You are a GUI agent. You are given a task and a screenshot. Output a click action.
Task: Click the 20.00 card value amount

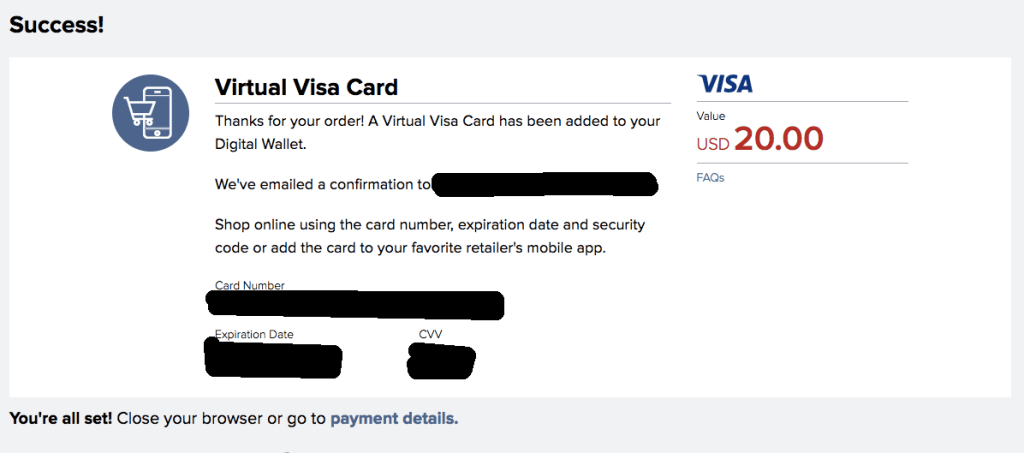778,138
